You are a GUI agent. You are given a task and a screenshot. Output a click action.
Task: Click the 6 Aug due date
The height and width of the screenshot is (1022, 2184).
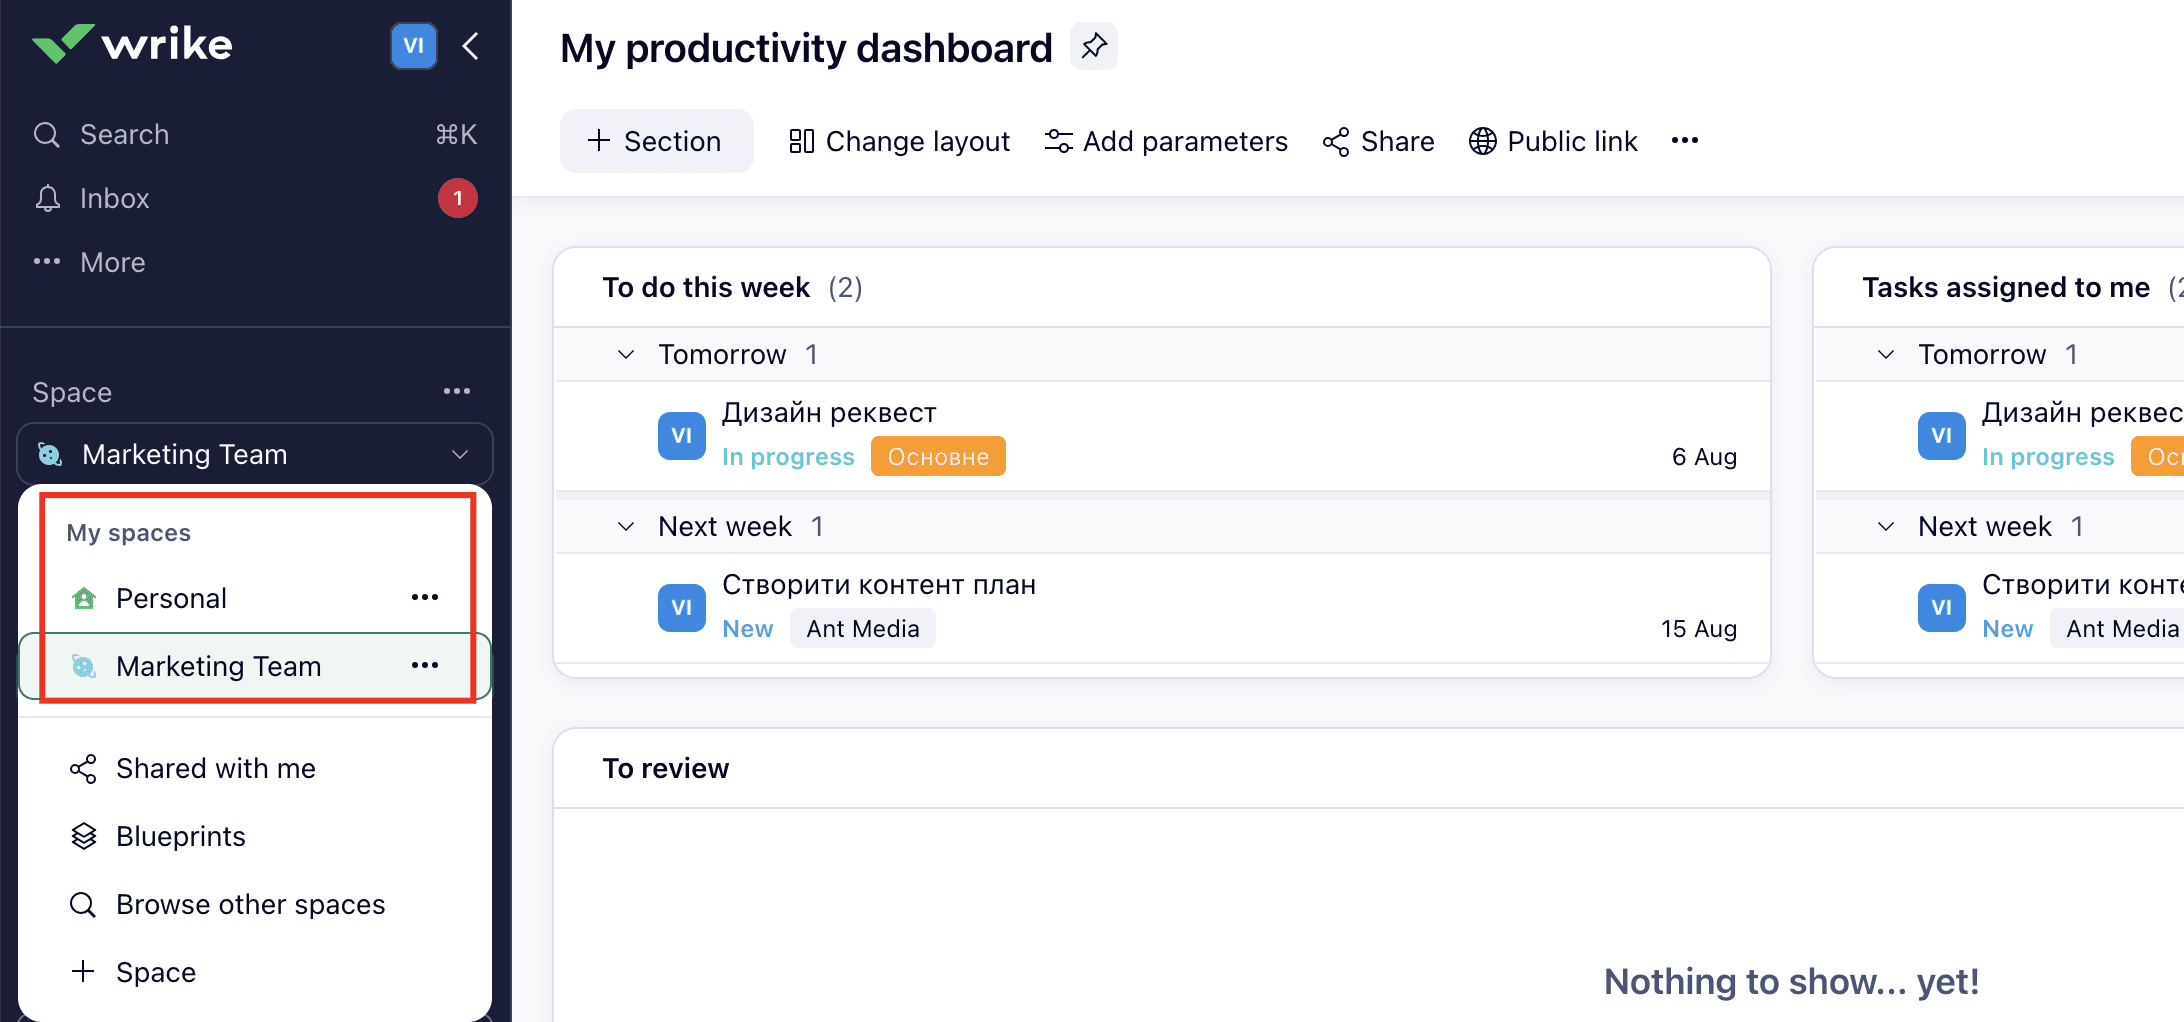(1704, 457)
